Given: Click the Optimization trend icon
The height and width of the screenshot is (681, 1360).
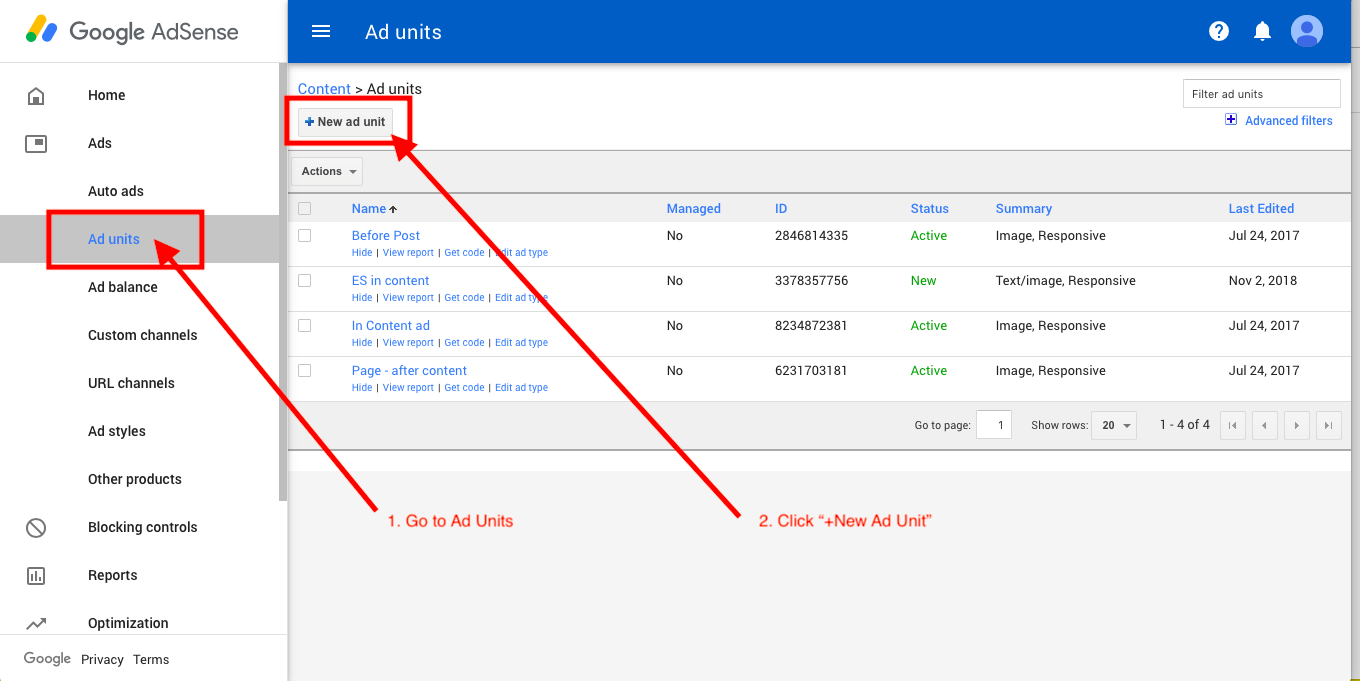Looking at the screenshot, I should click(36, 623).
